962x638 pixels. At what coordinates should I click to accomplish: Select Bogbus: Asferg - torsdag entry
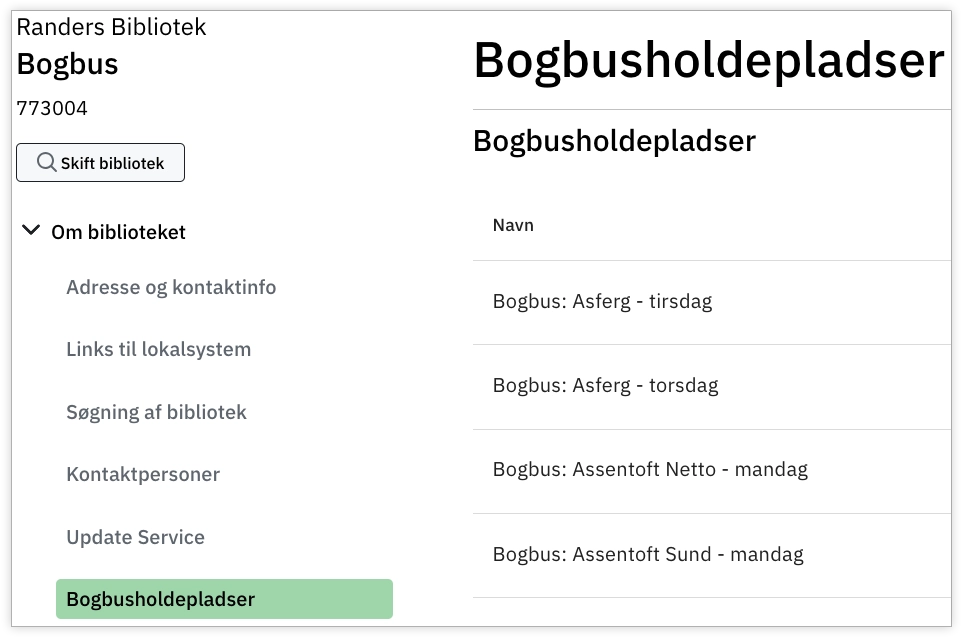pos(605,385)
